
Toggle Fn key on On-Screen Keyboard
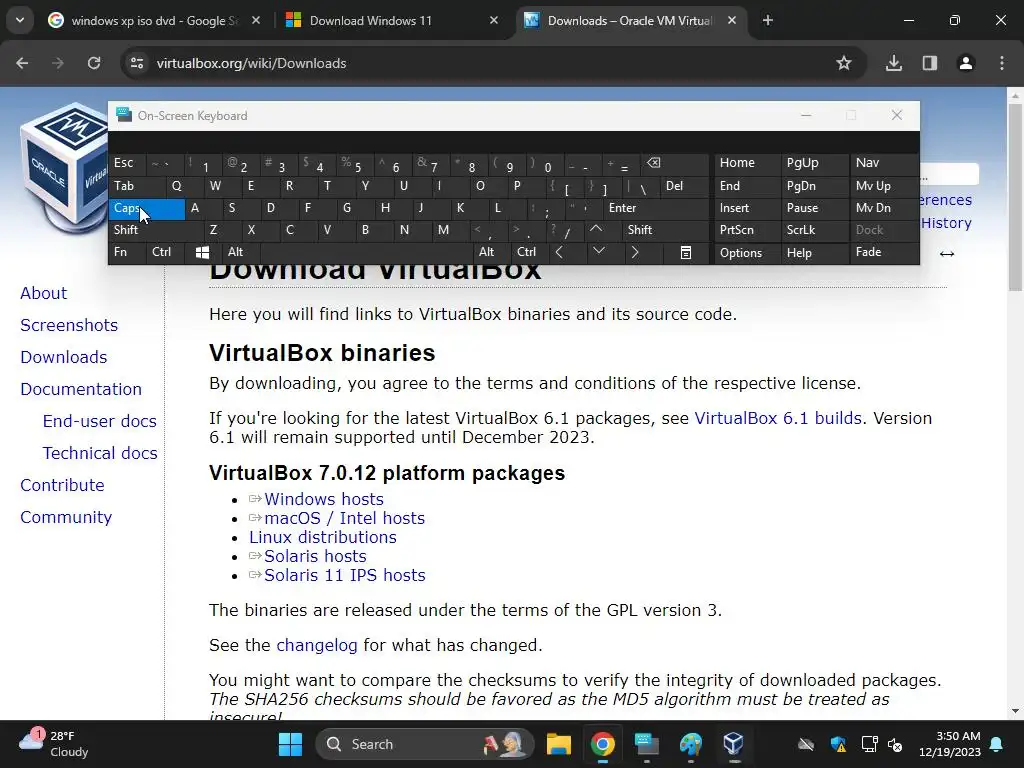127,252
